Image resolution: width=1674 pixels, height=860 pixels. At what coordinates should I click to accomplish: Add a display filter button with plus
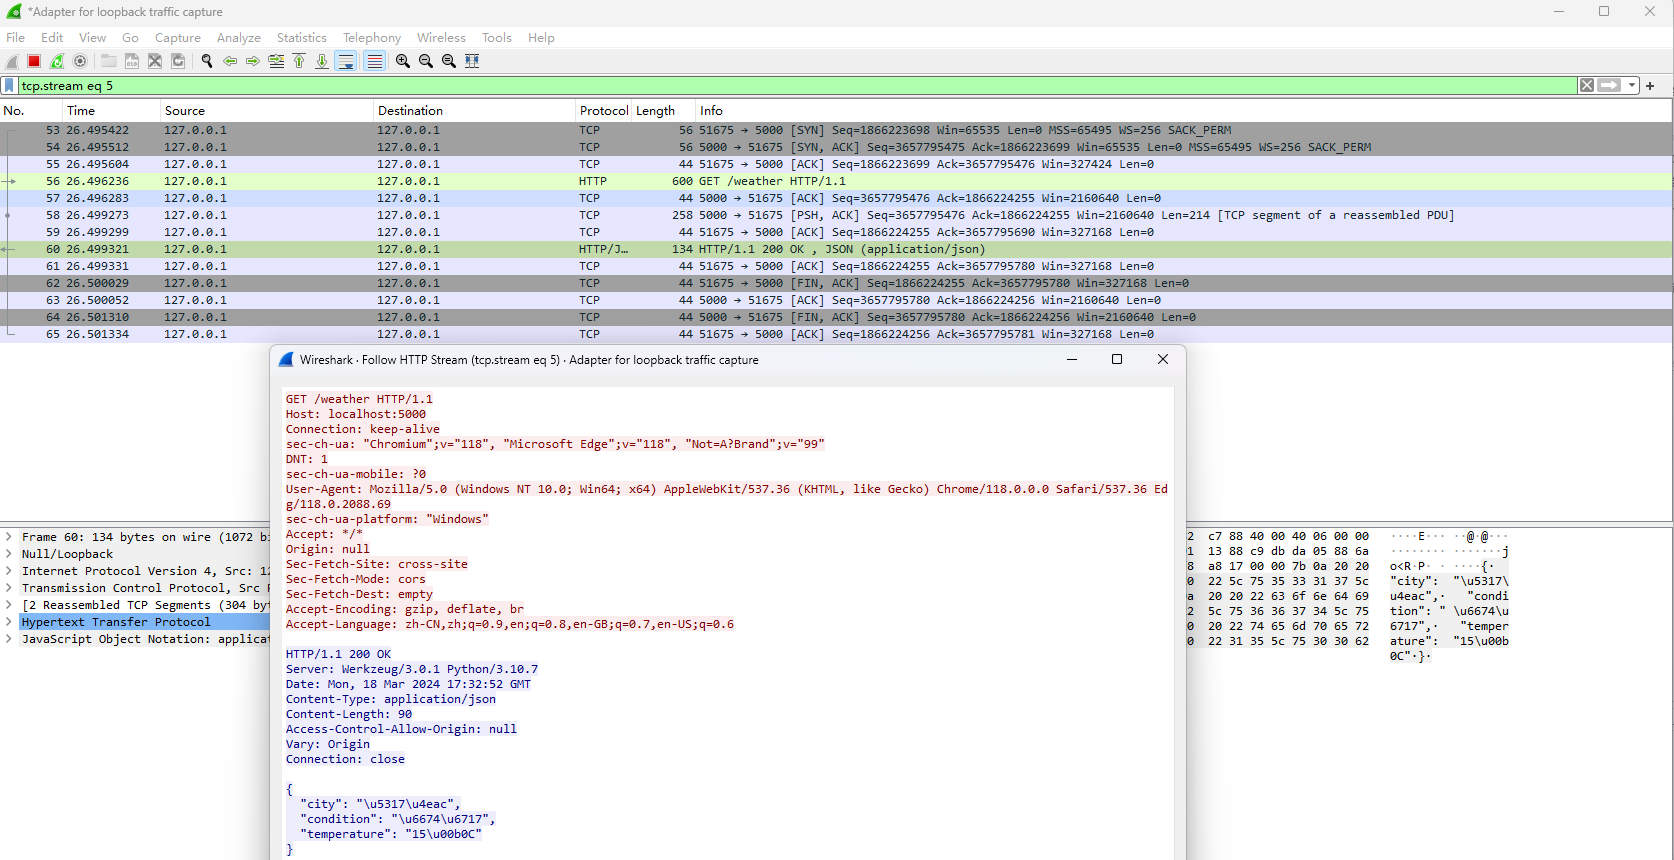click(x=1650, y=86)
